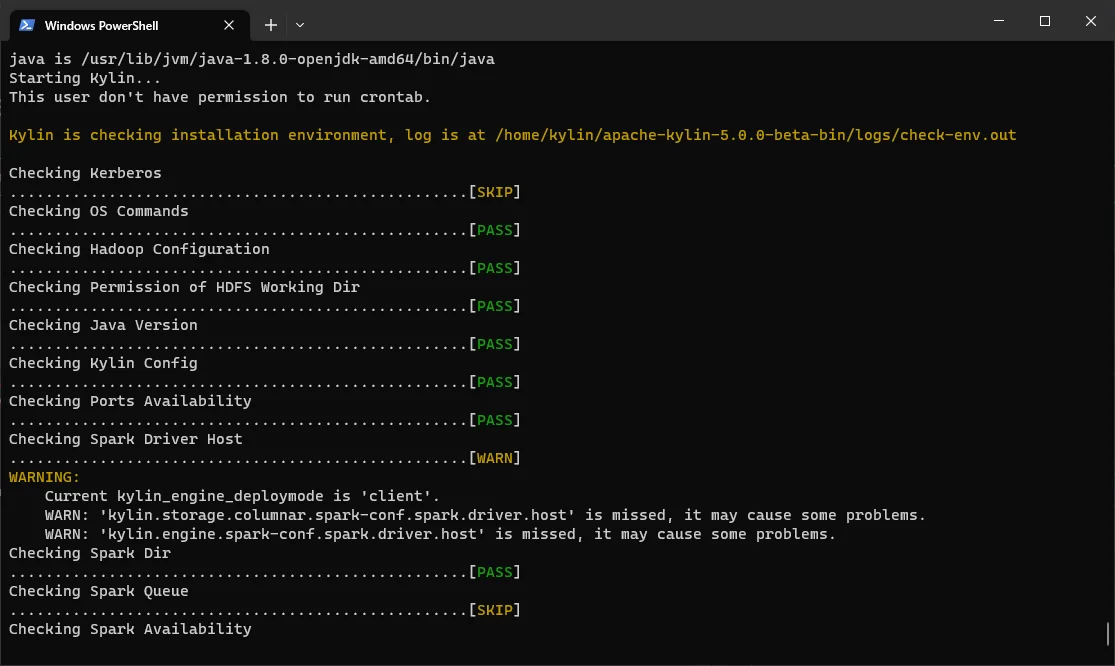This screenshot has width=1115, height=666.
Task: Click the WARN status under Checking Spark Driver Host
Action: pyautogui.click(x=495, y=458)
